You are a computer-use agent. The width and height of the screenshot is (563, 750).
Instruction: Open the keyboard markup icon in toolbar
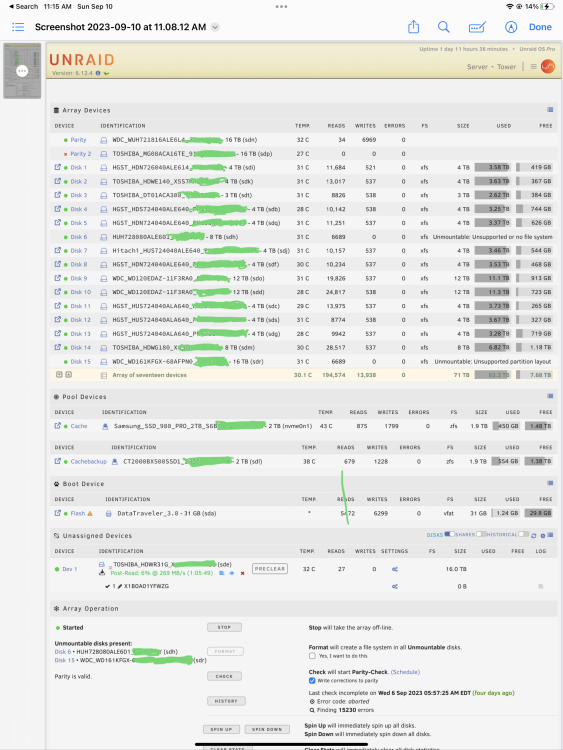(477, 27)
